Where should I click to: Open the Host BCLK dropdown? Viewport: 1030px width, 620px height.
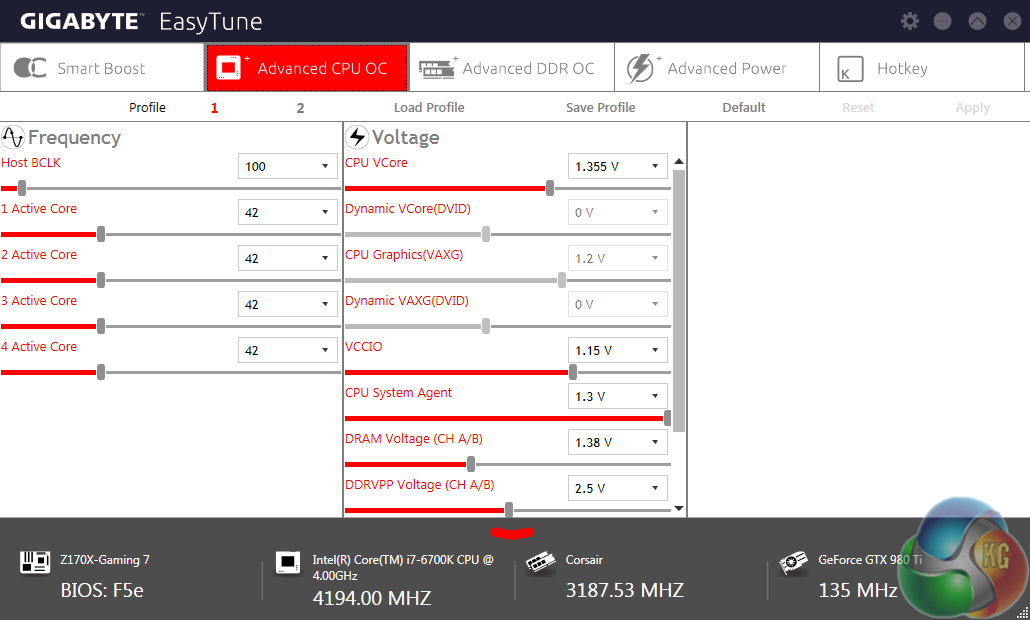click(288, 166)
